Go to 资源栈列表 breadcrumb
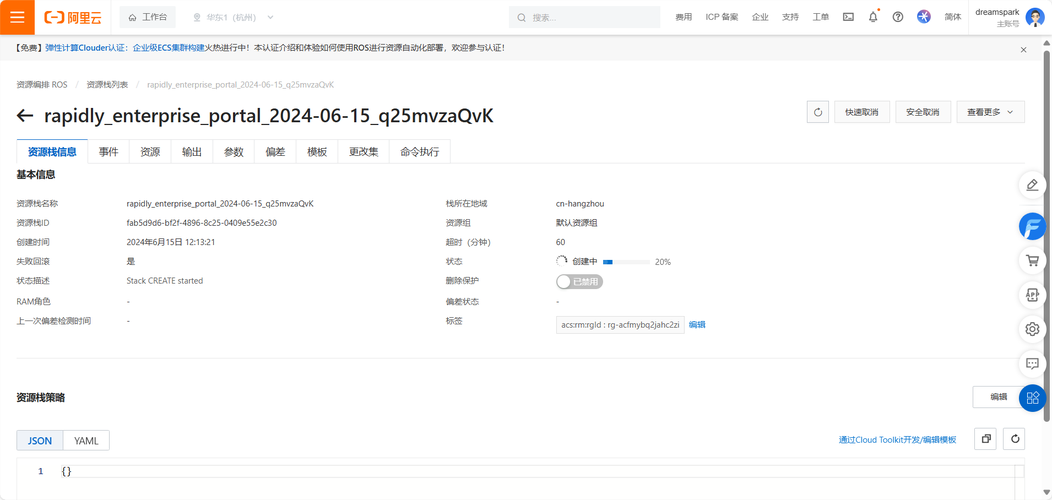1052x500 pixels. coord(107,85)
